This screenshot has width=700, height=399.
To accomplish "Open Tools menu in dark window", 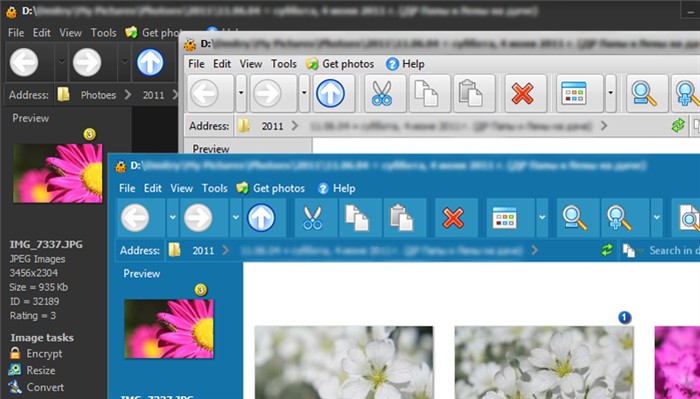I will (104, 33).
